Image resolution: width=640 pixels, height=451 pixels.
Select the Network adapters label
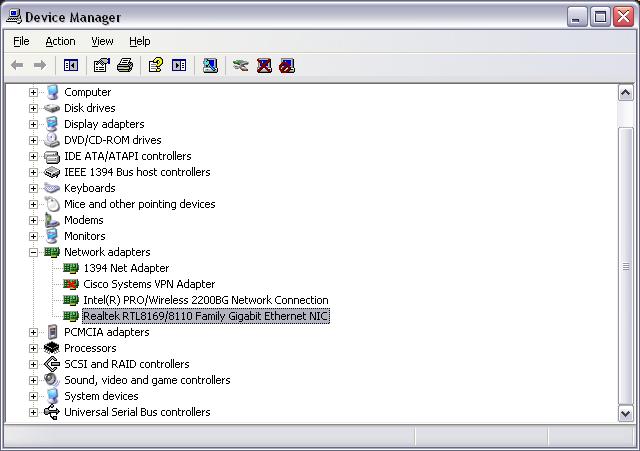pyautogui.click(x=107, y=252)
